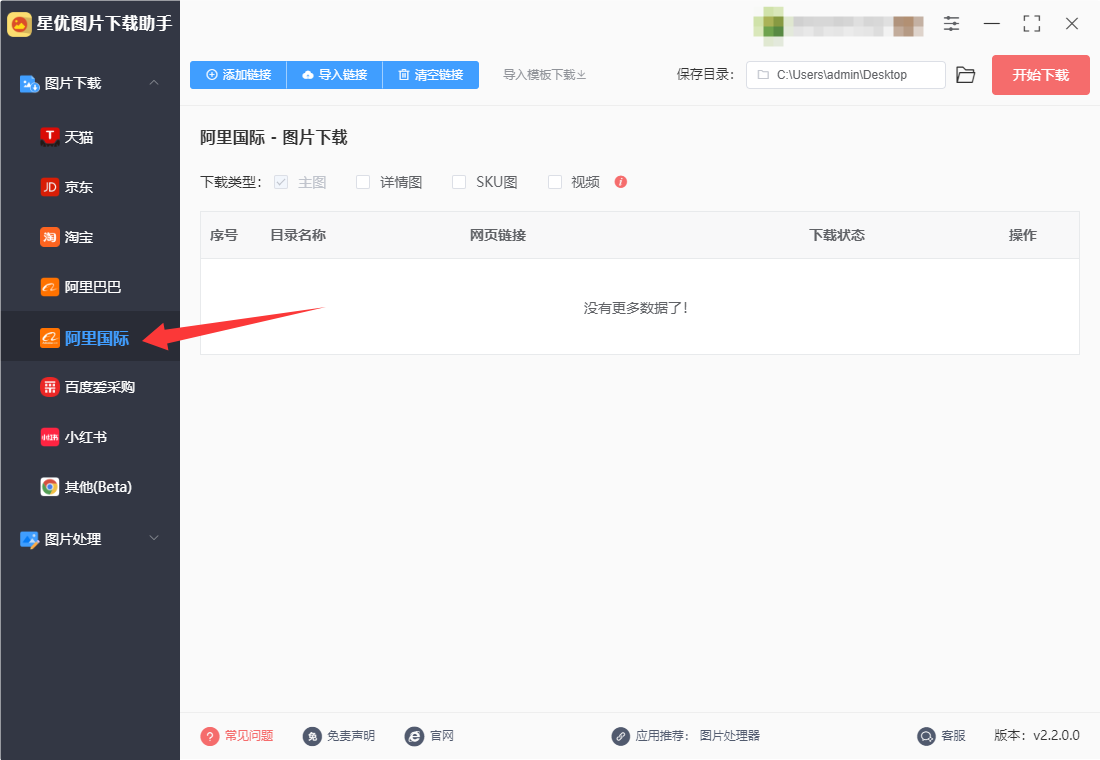Click the 添加链接 button
1100x760 pixels.
(x=239, y=75)
